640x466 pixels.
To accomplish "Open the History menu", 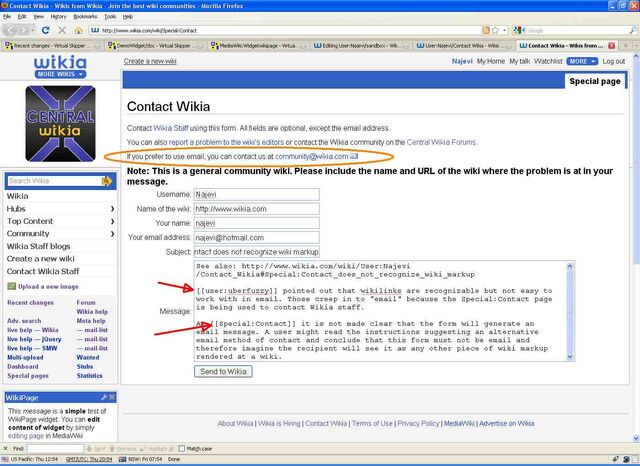I will pyautogui.click(x=58, y=17).
